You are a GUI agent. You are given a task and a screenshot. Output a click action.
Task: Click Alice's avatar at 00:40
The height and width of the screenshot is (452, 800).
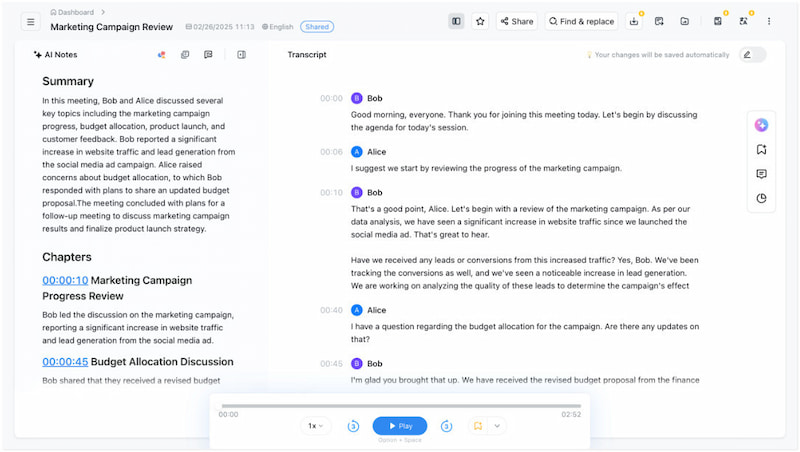click(x=357, y=310)
